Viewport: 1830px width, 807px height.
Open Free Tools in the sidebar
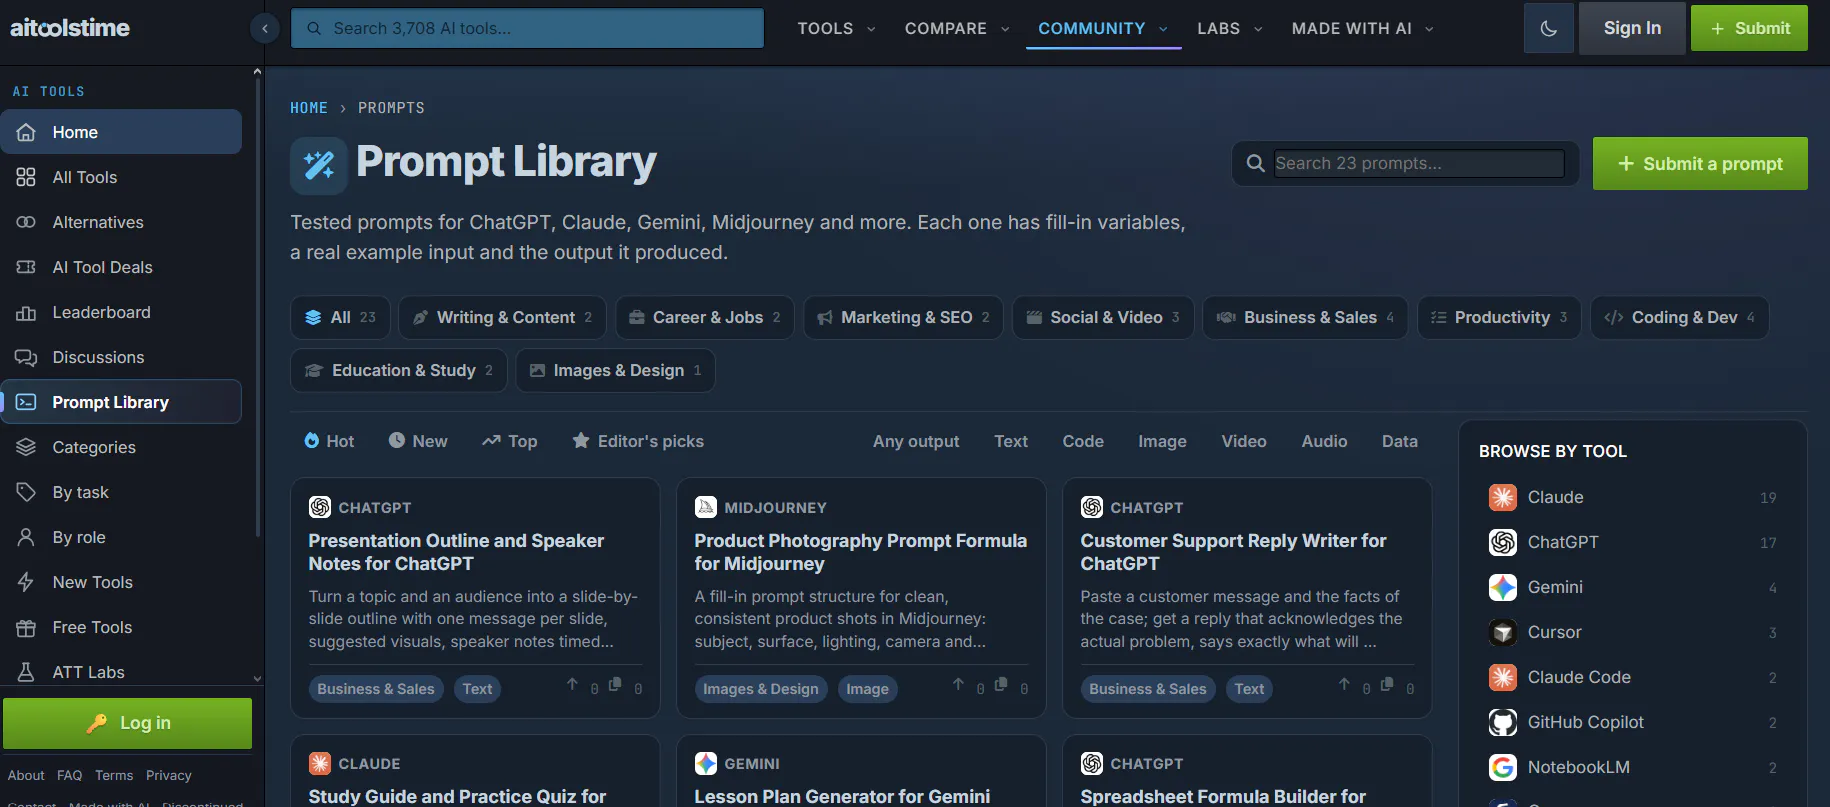click(121, 627)
